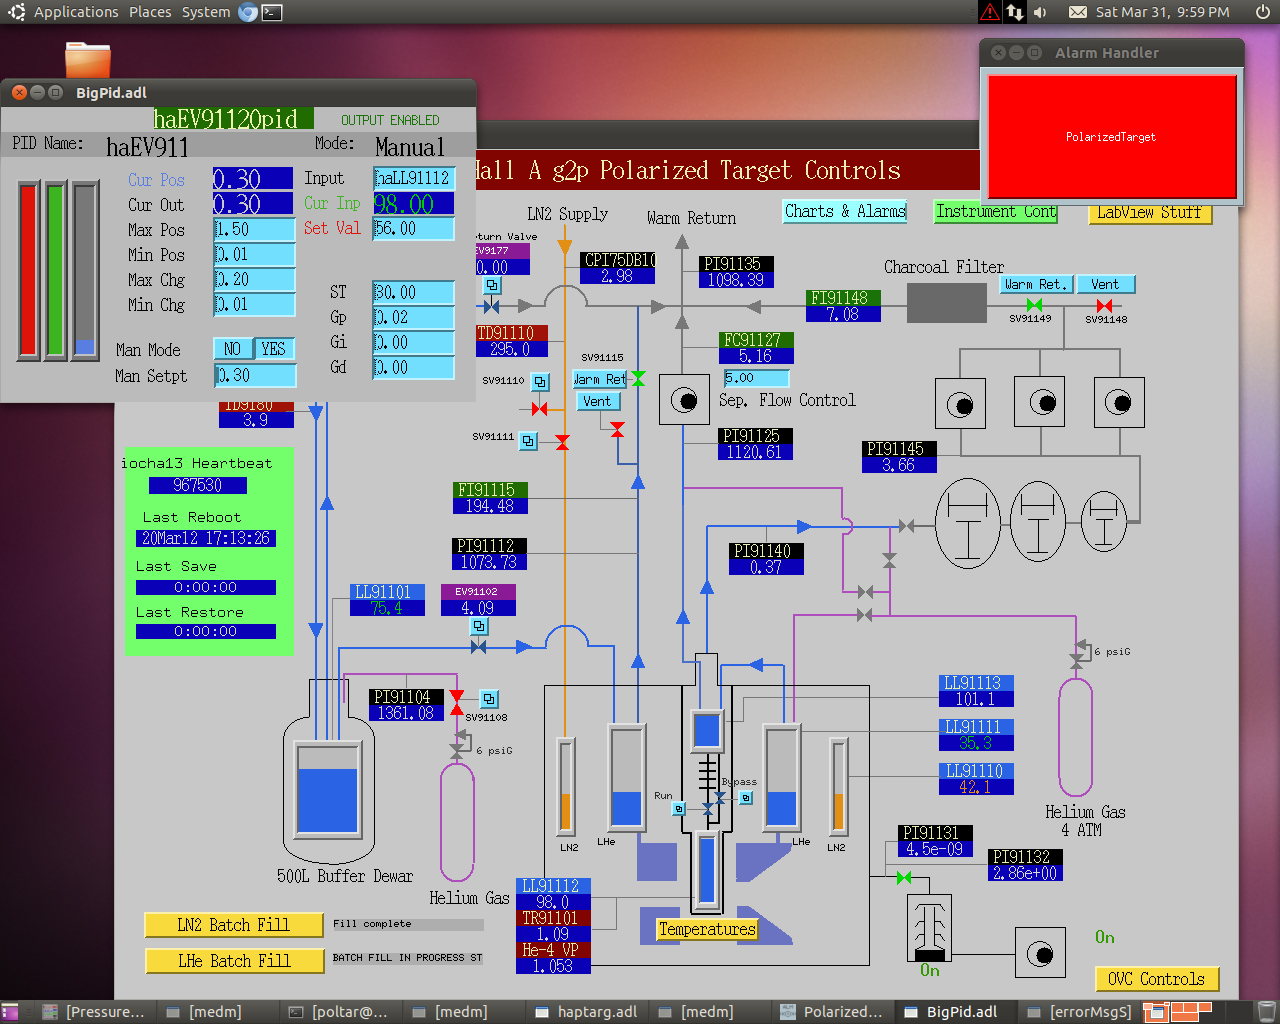Open the Applications menu
Viewport: 1280px width, 1024px height.
[x=76, y=12]
